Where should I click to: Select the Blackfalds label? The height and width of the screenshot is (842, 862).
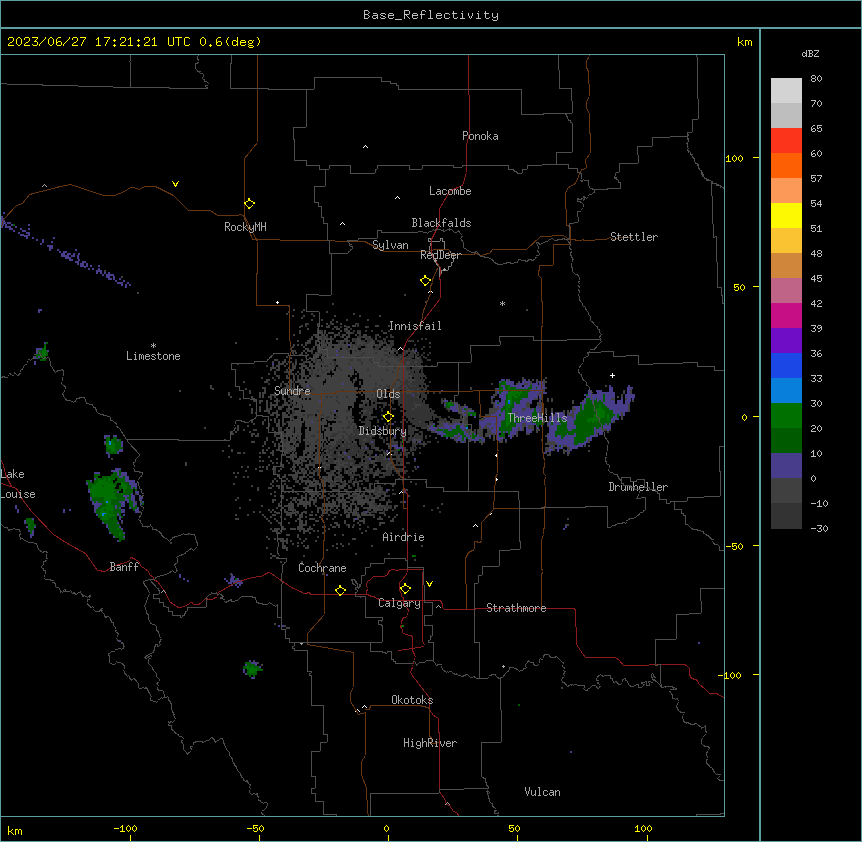coord(441,223)
